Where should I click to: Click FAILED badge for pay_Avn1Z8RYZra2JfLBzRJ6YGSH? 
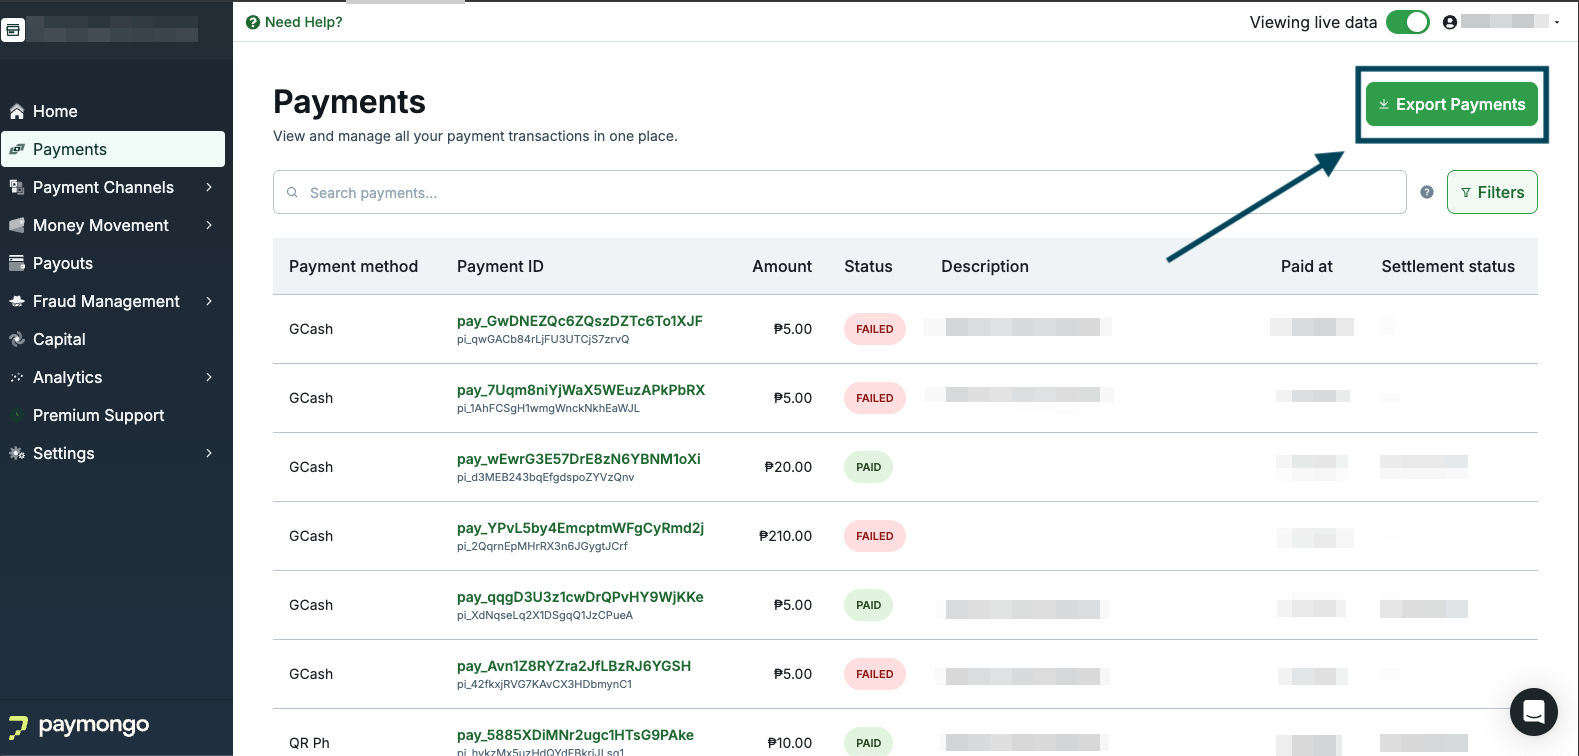875,674
